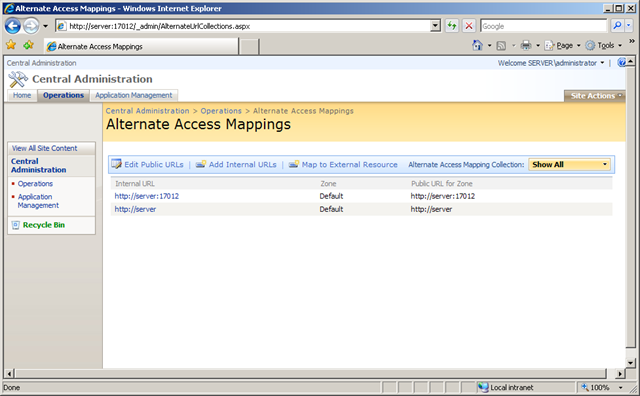640x396 pixels.
Task: Open the Favorites Center star icon
Action: (11, 45)
